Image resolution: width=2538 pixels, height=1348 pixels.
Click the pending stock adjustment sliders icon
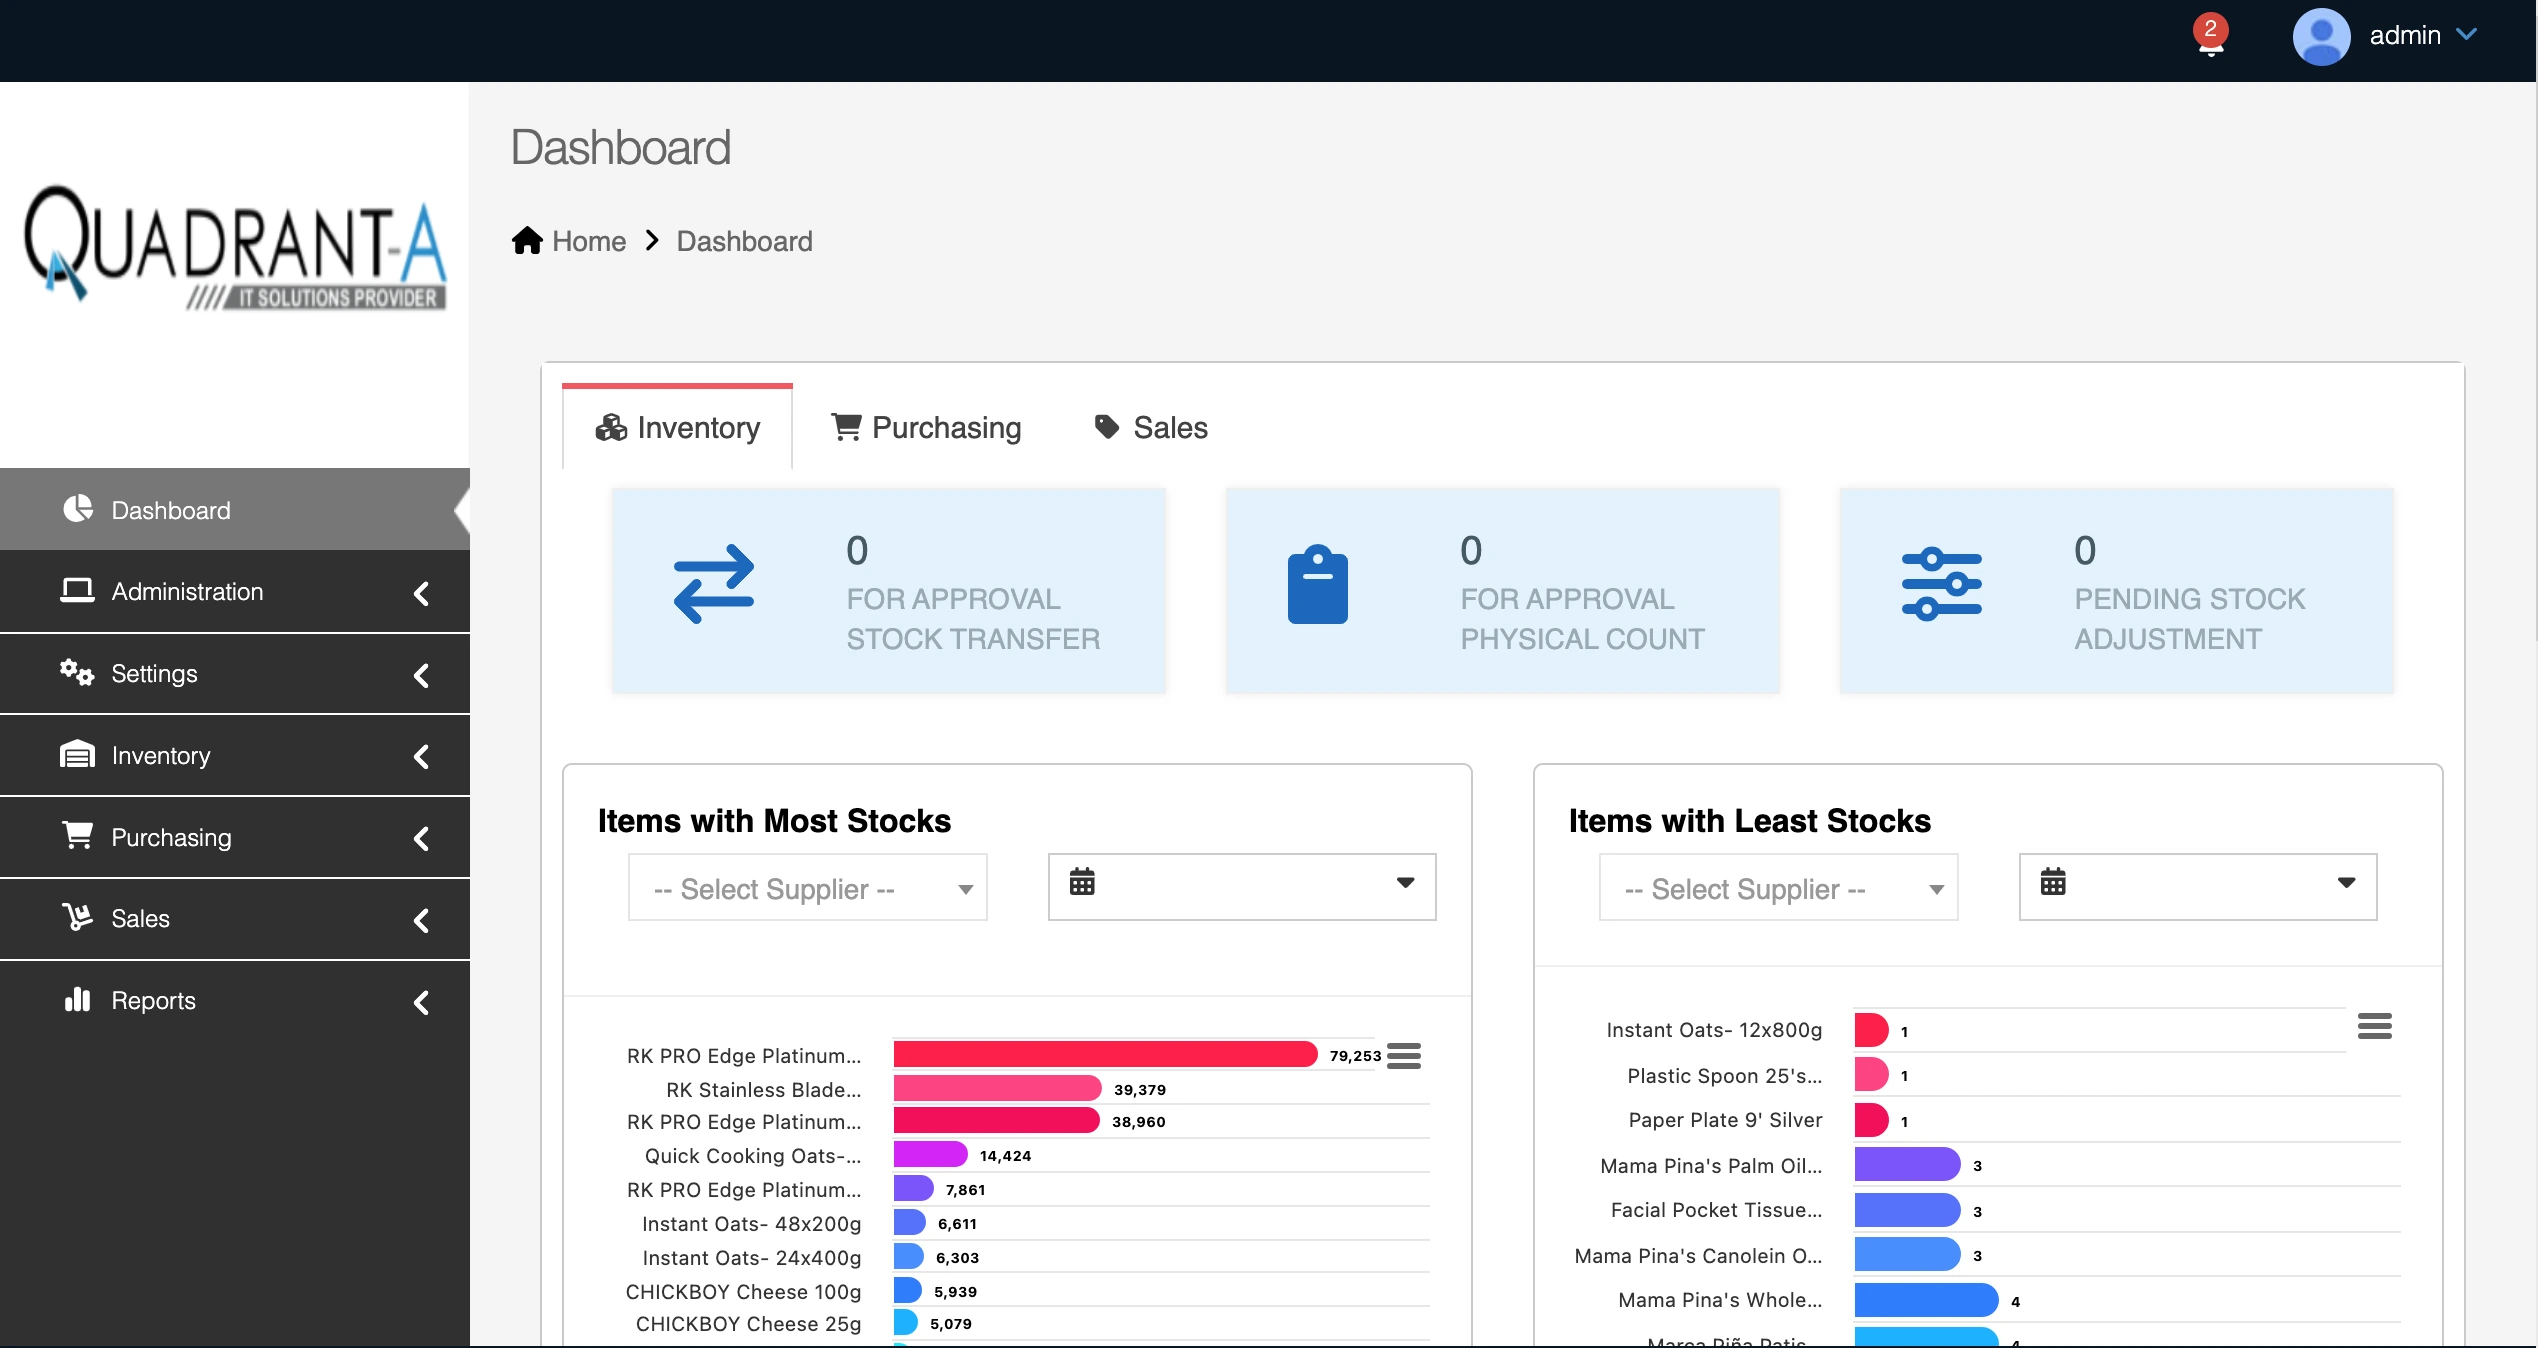click(x=1942, y=585)
